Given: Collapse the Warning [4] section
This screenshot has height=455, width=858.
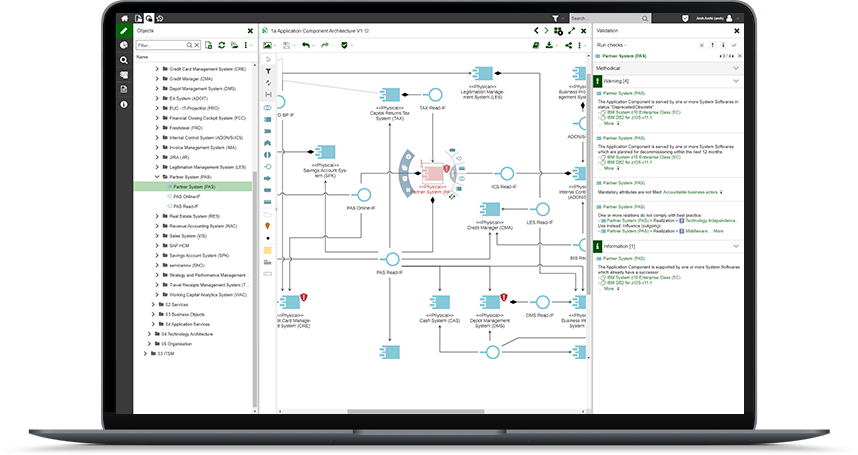Looking at the screenshot, I should (x=735, y=80).
